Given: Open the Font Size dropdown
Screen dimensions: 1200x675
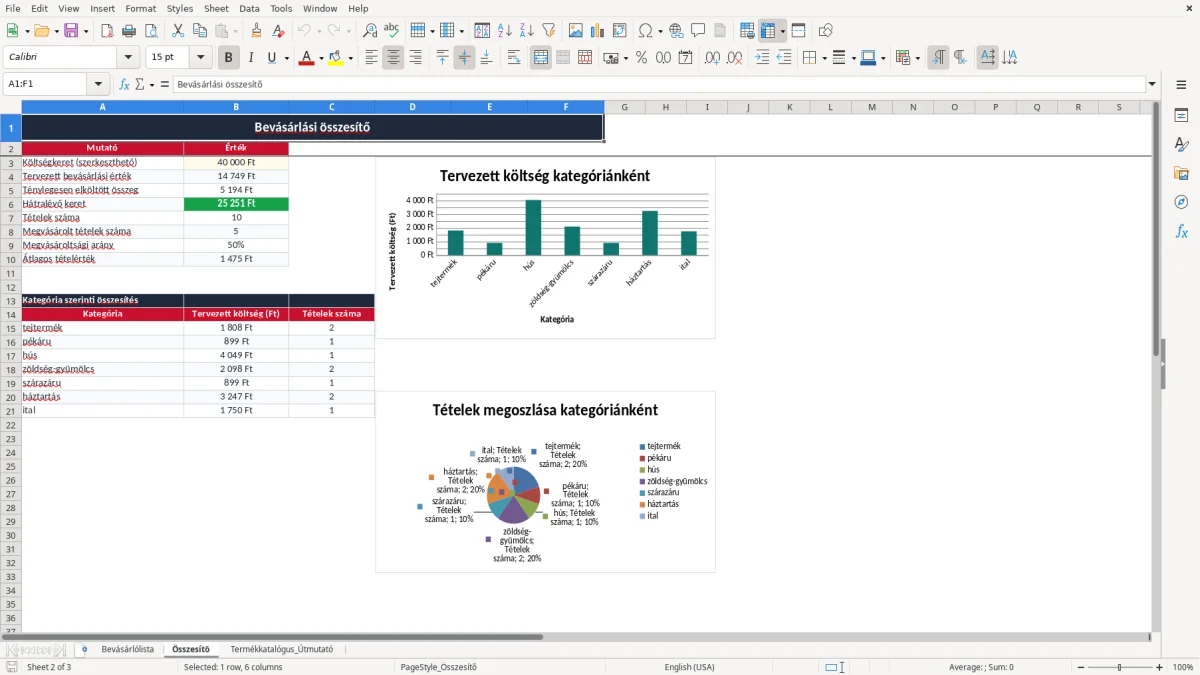Looking at the screenshot, I should pos(201,57).
